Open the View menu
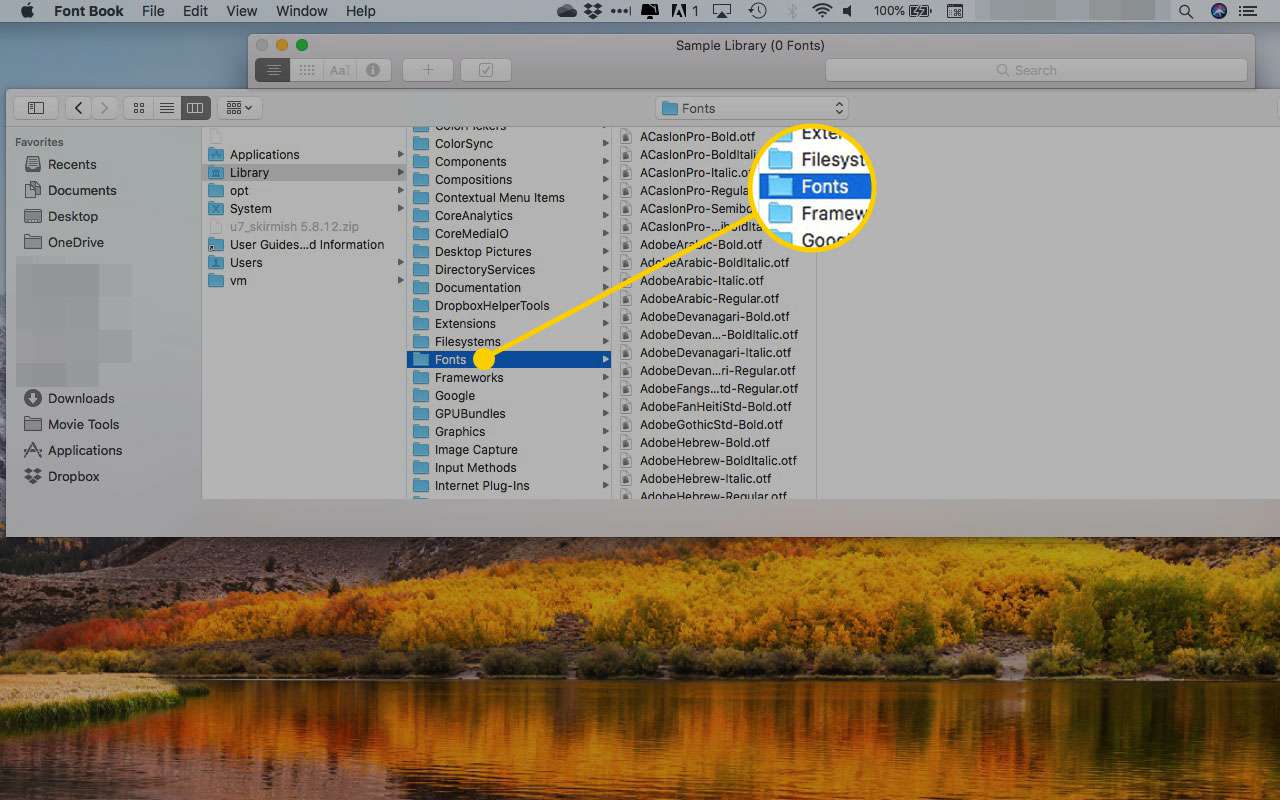Screen dimensions: 1280x800 point(242,11)
